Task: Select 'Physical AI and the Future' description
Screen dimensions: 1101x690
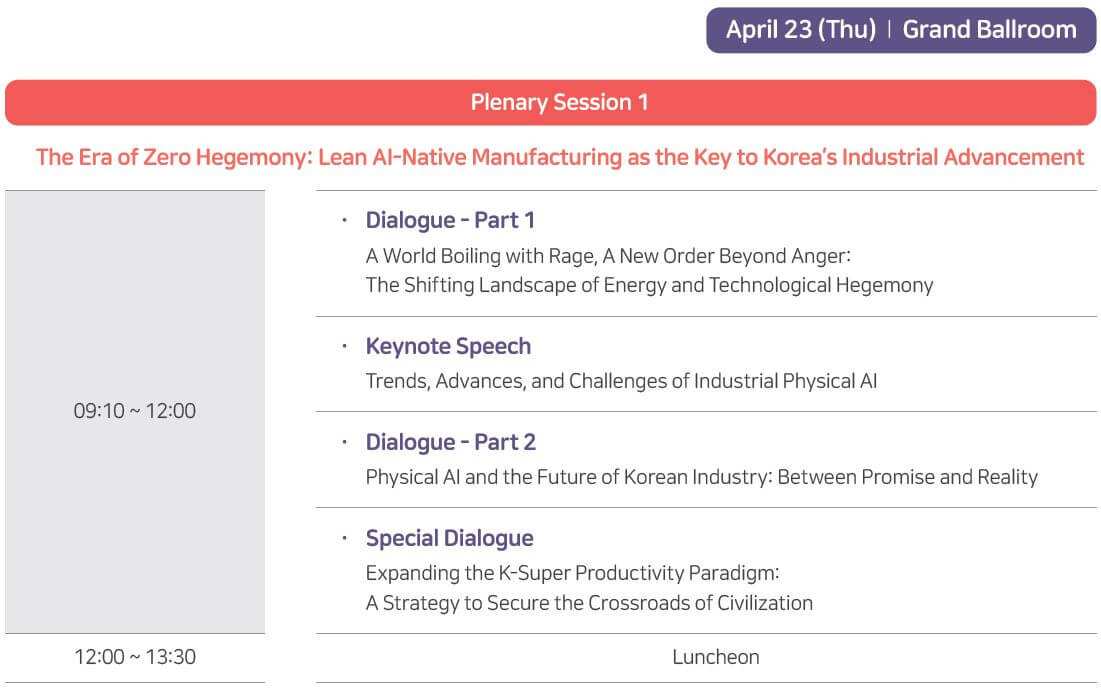Action: (701, 477)
